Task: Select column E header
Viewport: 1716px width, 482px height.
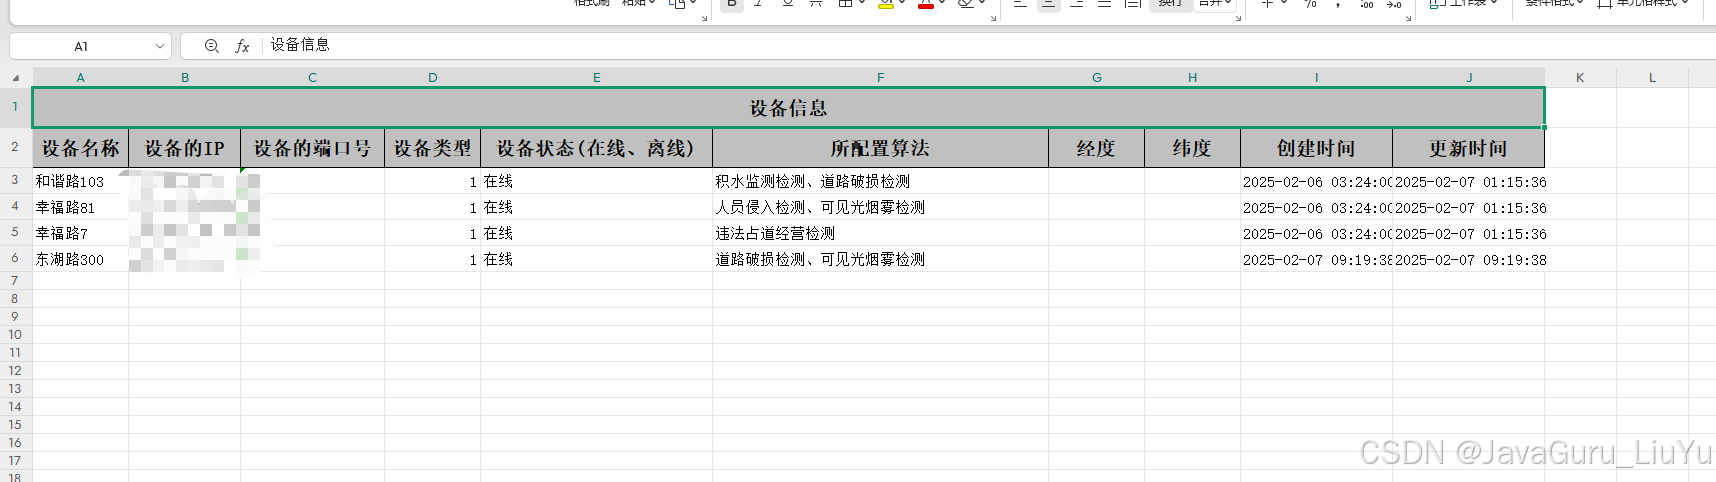Action: pos(596,77)
